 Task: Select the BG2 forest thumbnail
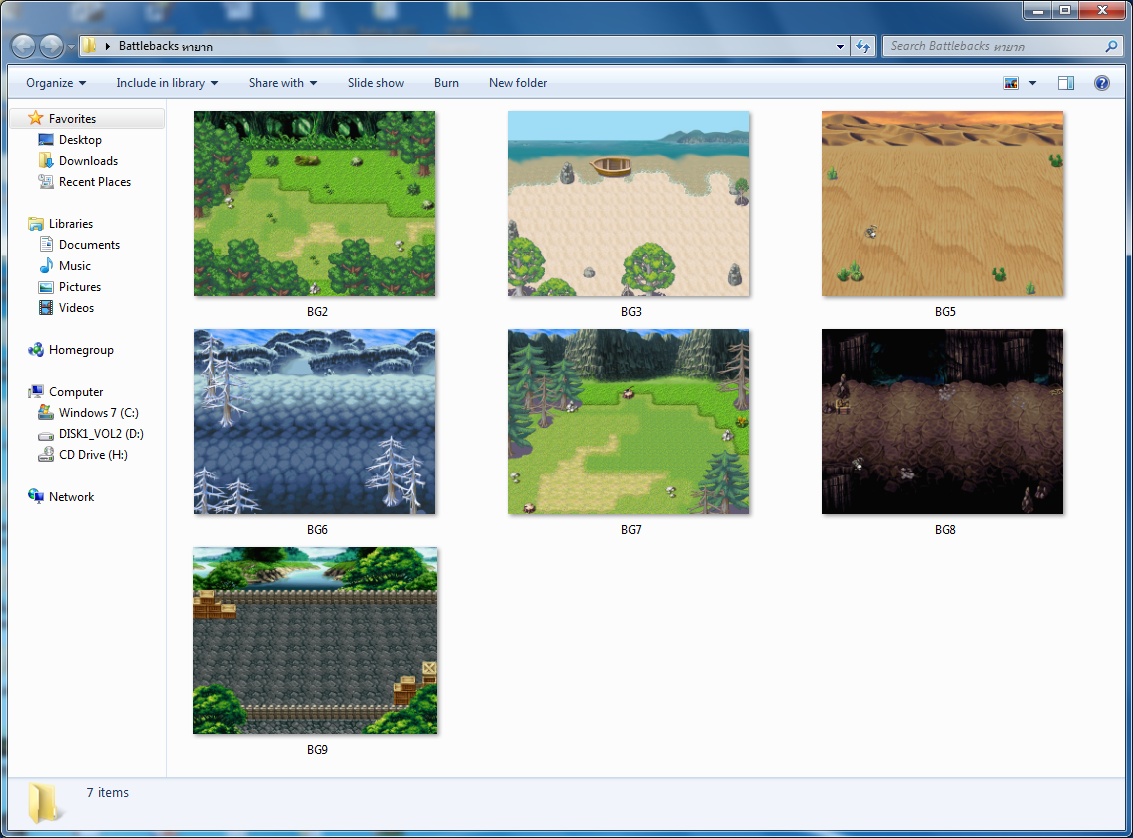314,203
